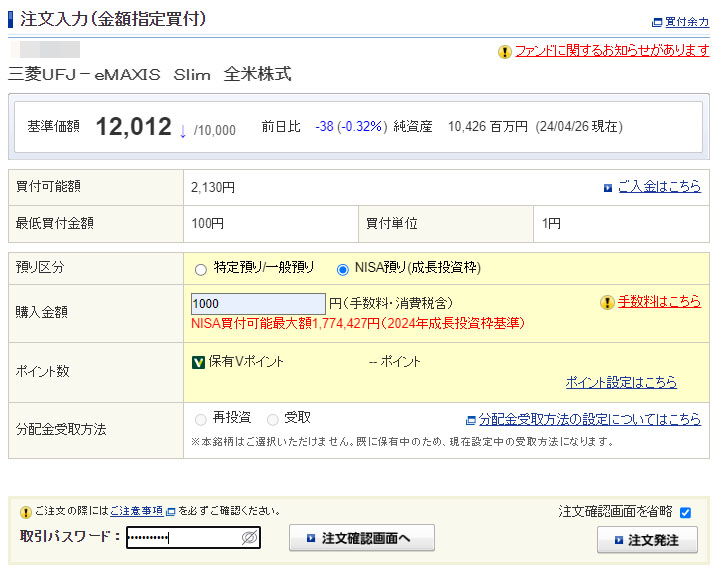Focus the 取引パスワード field
The height and width of the screenshot is (574, 718).
pos(182,538)
